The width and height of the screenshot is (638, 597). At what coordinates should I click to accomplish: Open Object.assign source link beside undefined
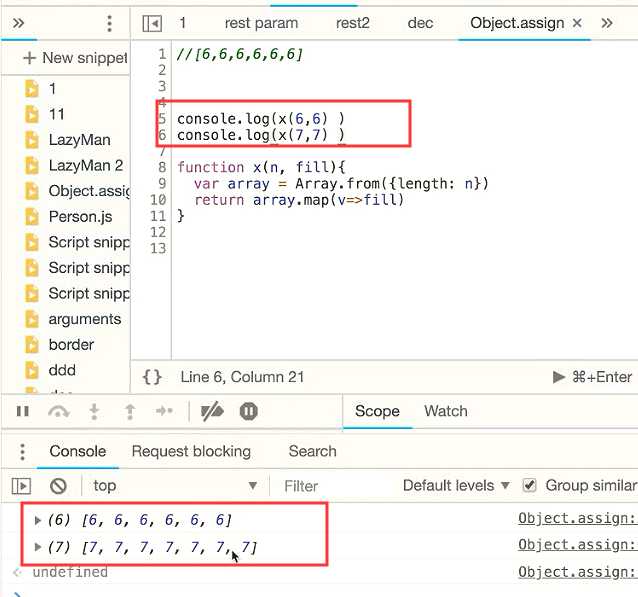[x=577, y=572]
